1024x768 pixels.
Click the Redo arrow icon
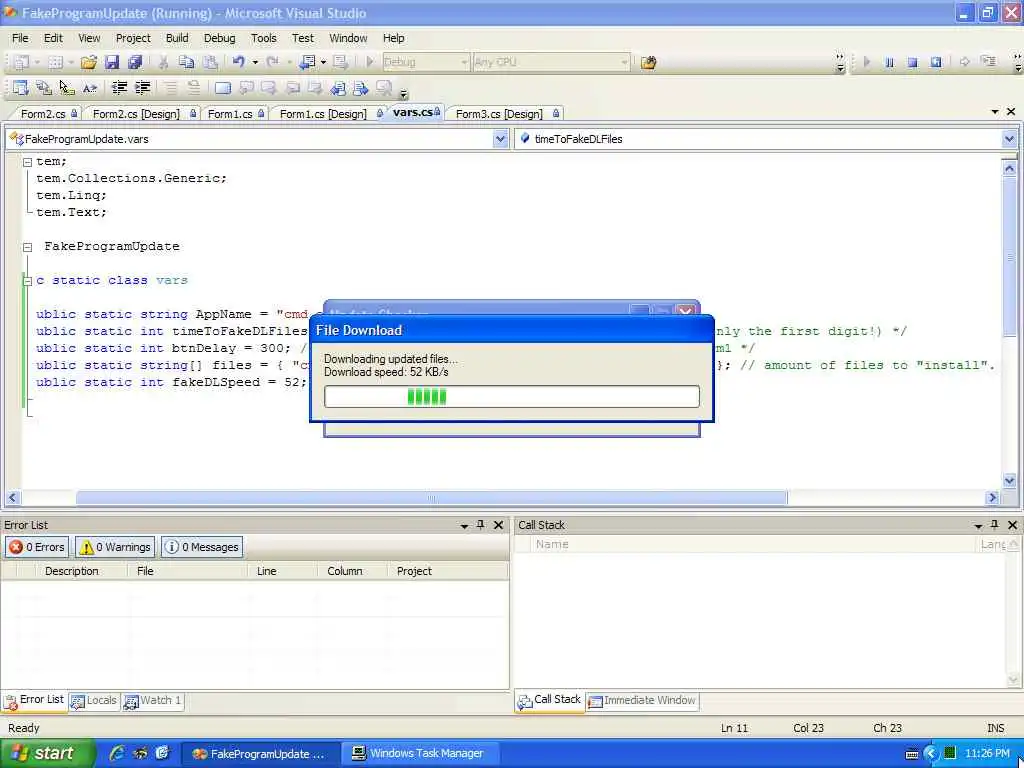point(273,62)
